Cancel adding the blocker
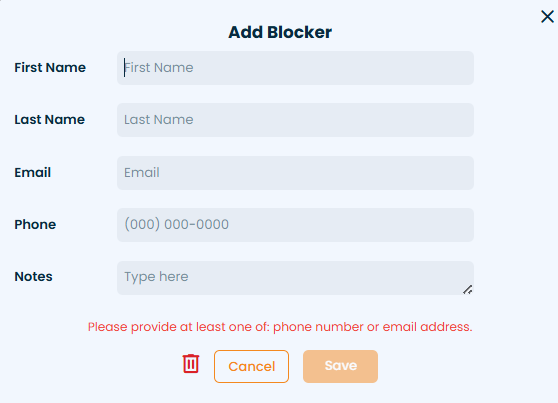Image resolution: width=558 pixels, height=403 pixels. (x=251, y=366)
